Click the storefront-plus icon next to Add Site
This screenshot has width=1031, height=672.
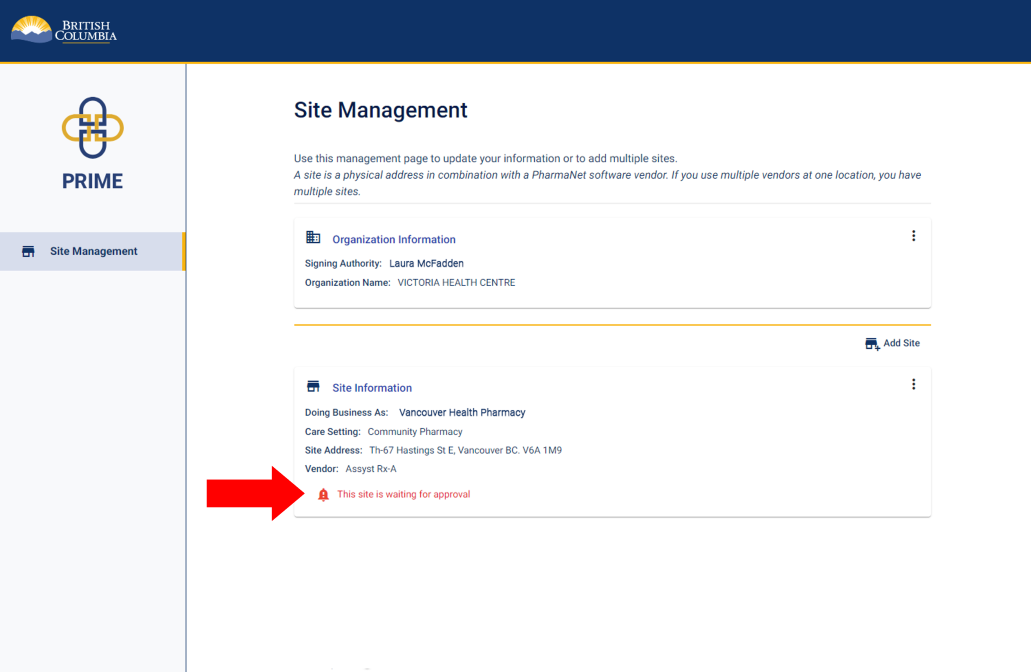871,342
